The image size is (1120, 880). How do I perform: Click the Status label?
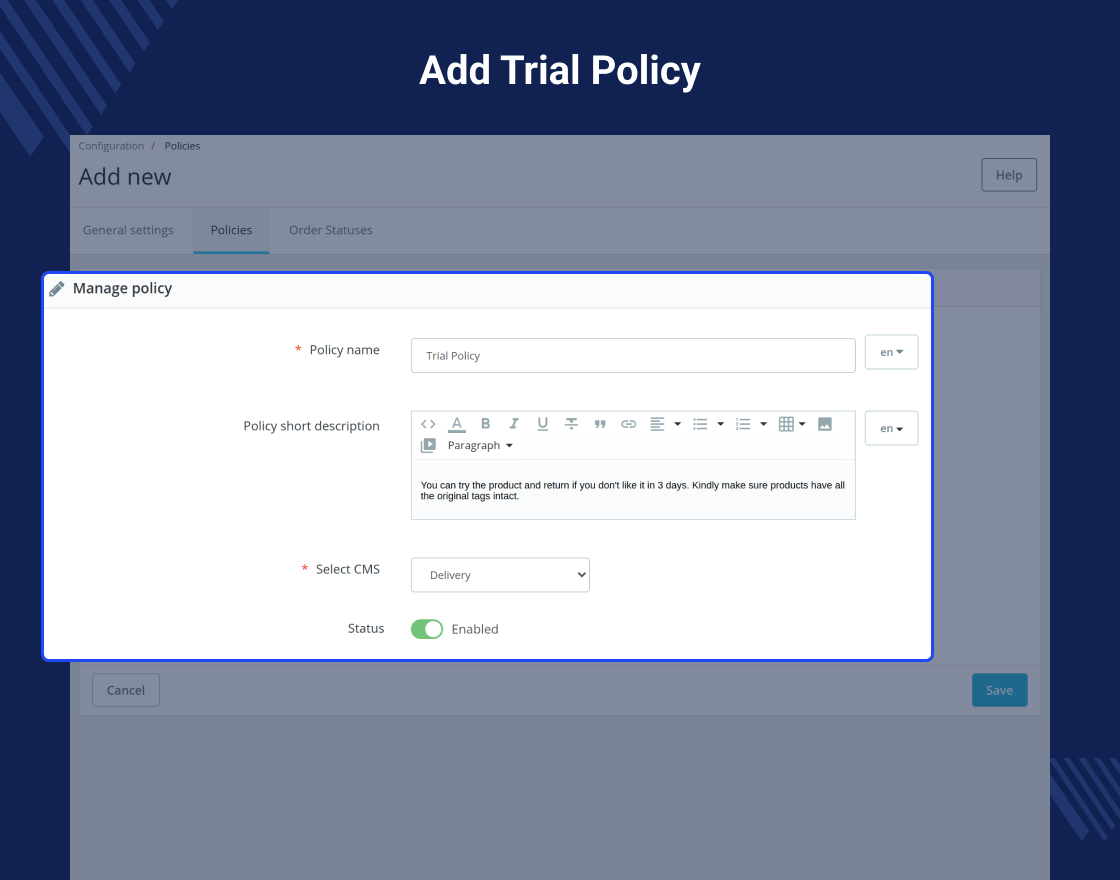[366, 629]
